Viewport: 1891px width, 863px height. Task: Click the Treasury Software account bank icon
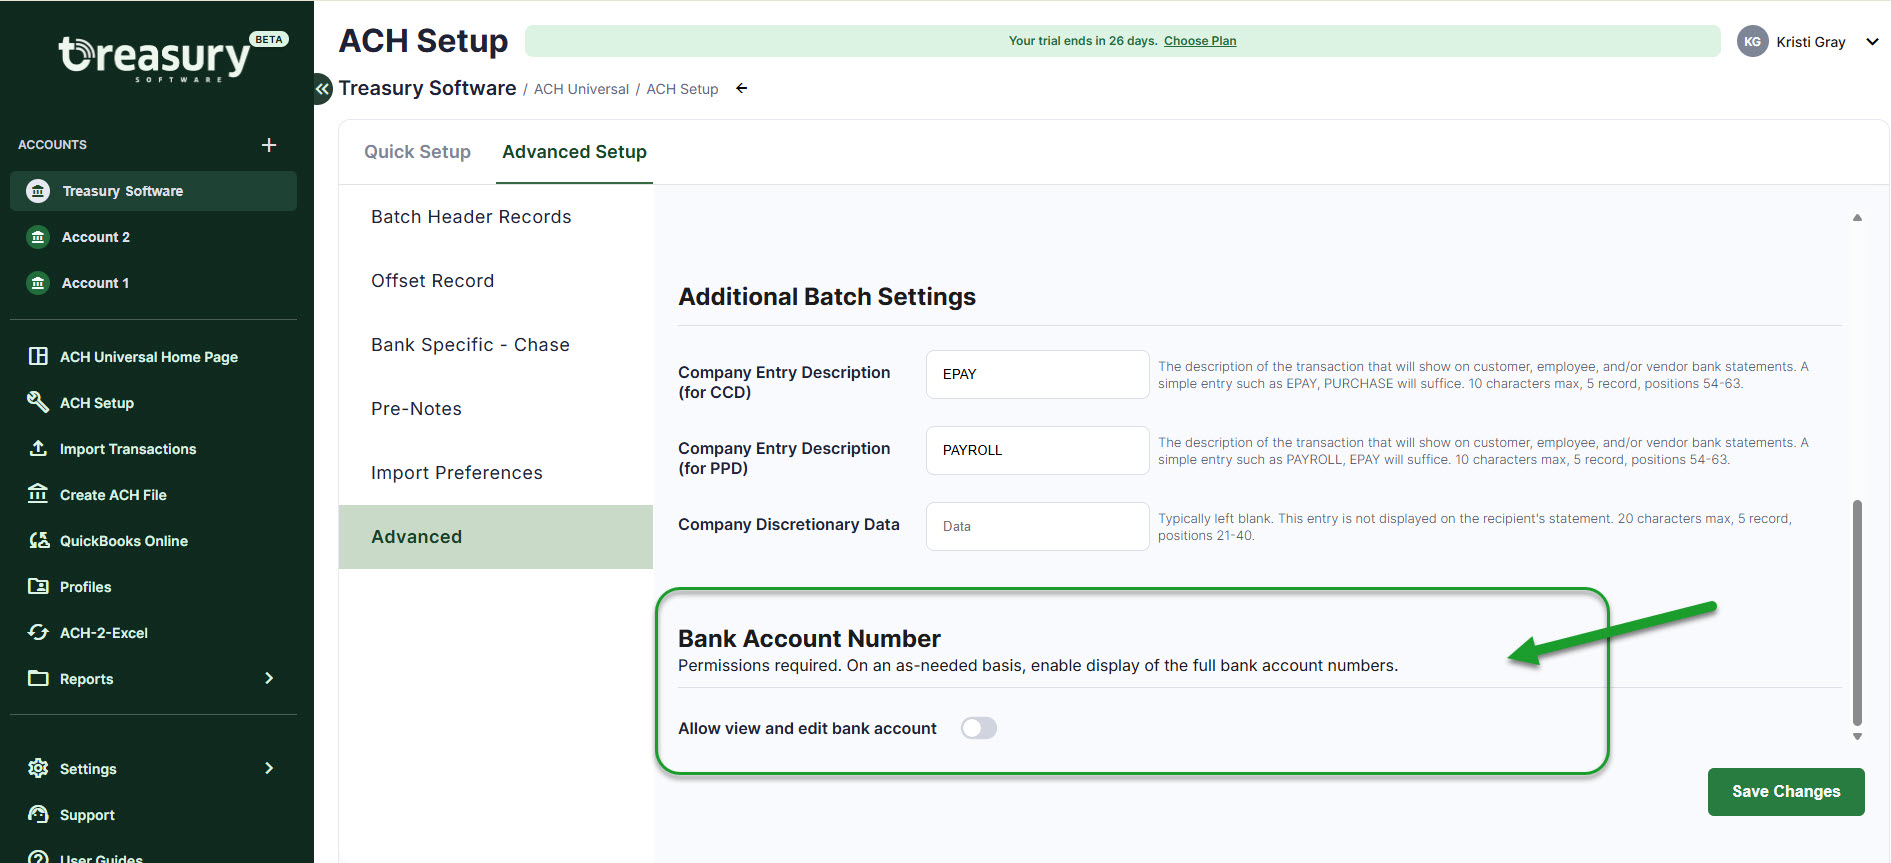(38, 191)
